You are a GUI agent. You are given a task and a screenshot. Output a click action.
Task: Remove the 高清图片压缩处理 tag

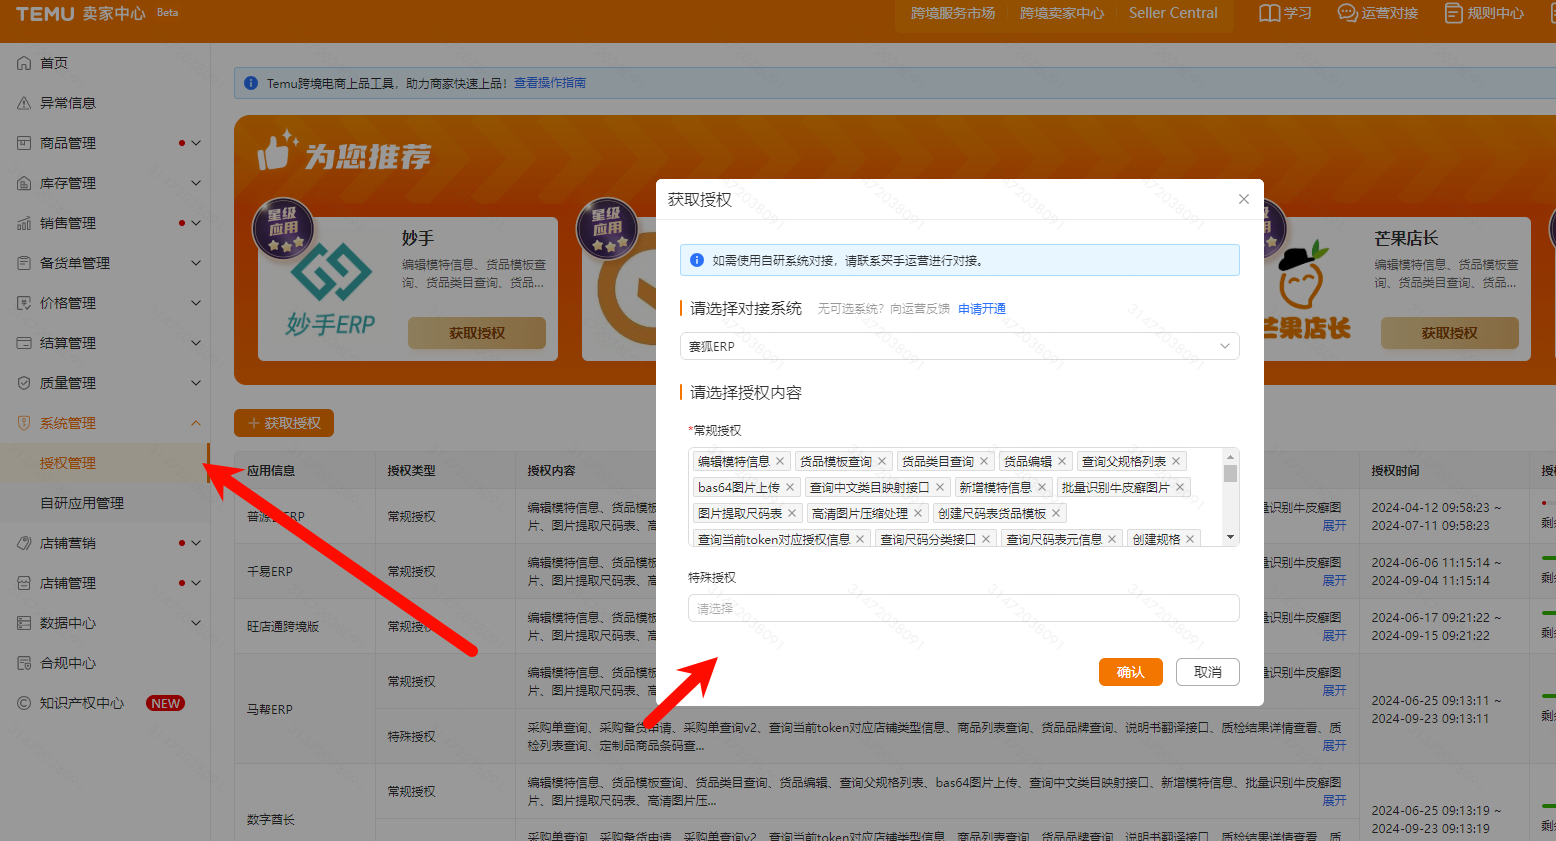coord(918,513)
